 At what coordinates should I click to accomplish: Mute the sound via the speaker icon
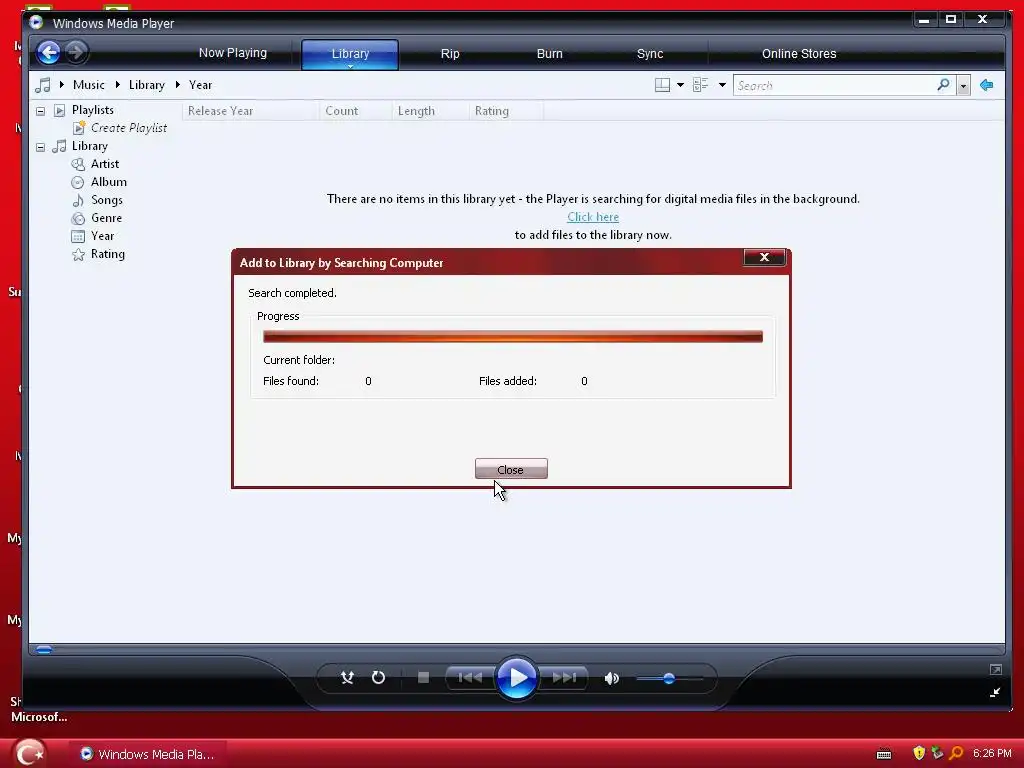point(611,679)
